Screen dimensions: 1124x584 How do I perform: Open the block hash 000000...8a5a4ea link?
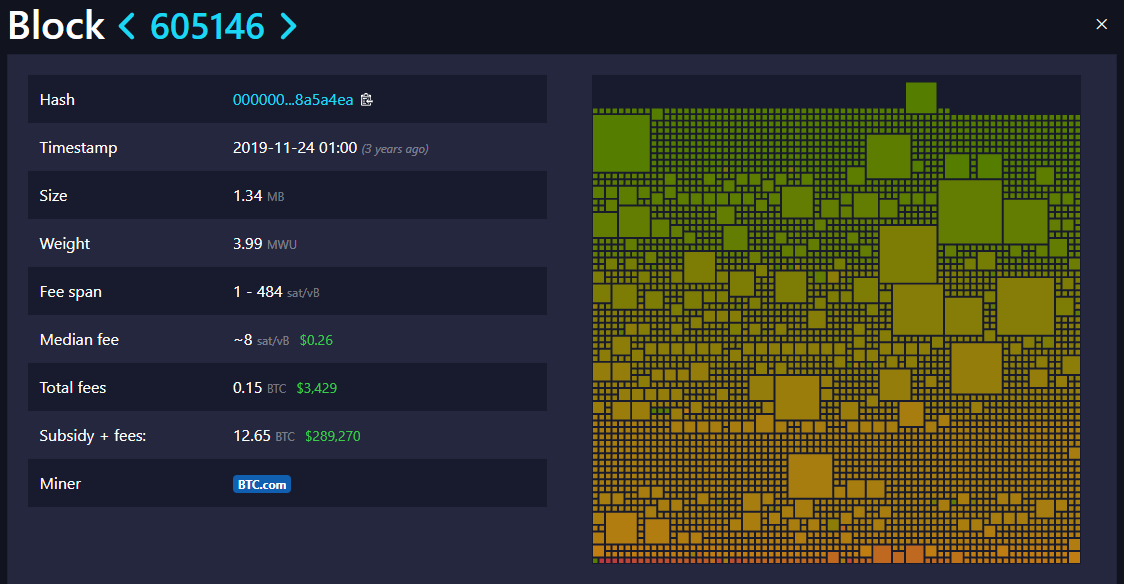tap(292, 100)
